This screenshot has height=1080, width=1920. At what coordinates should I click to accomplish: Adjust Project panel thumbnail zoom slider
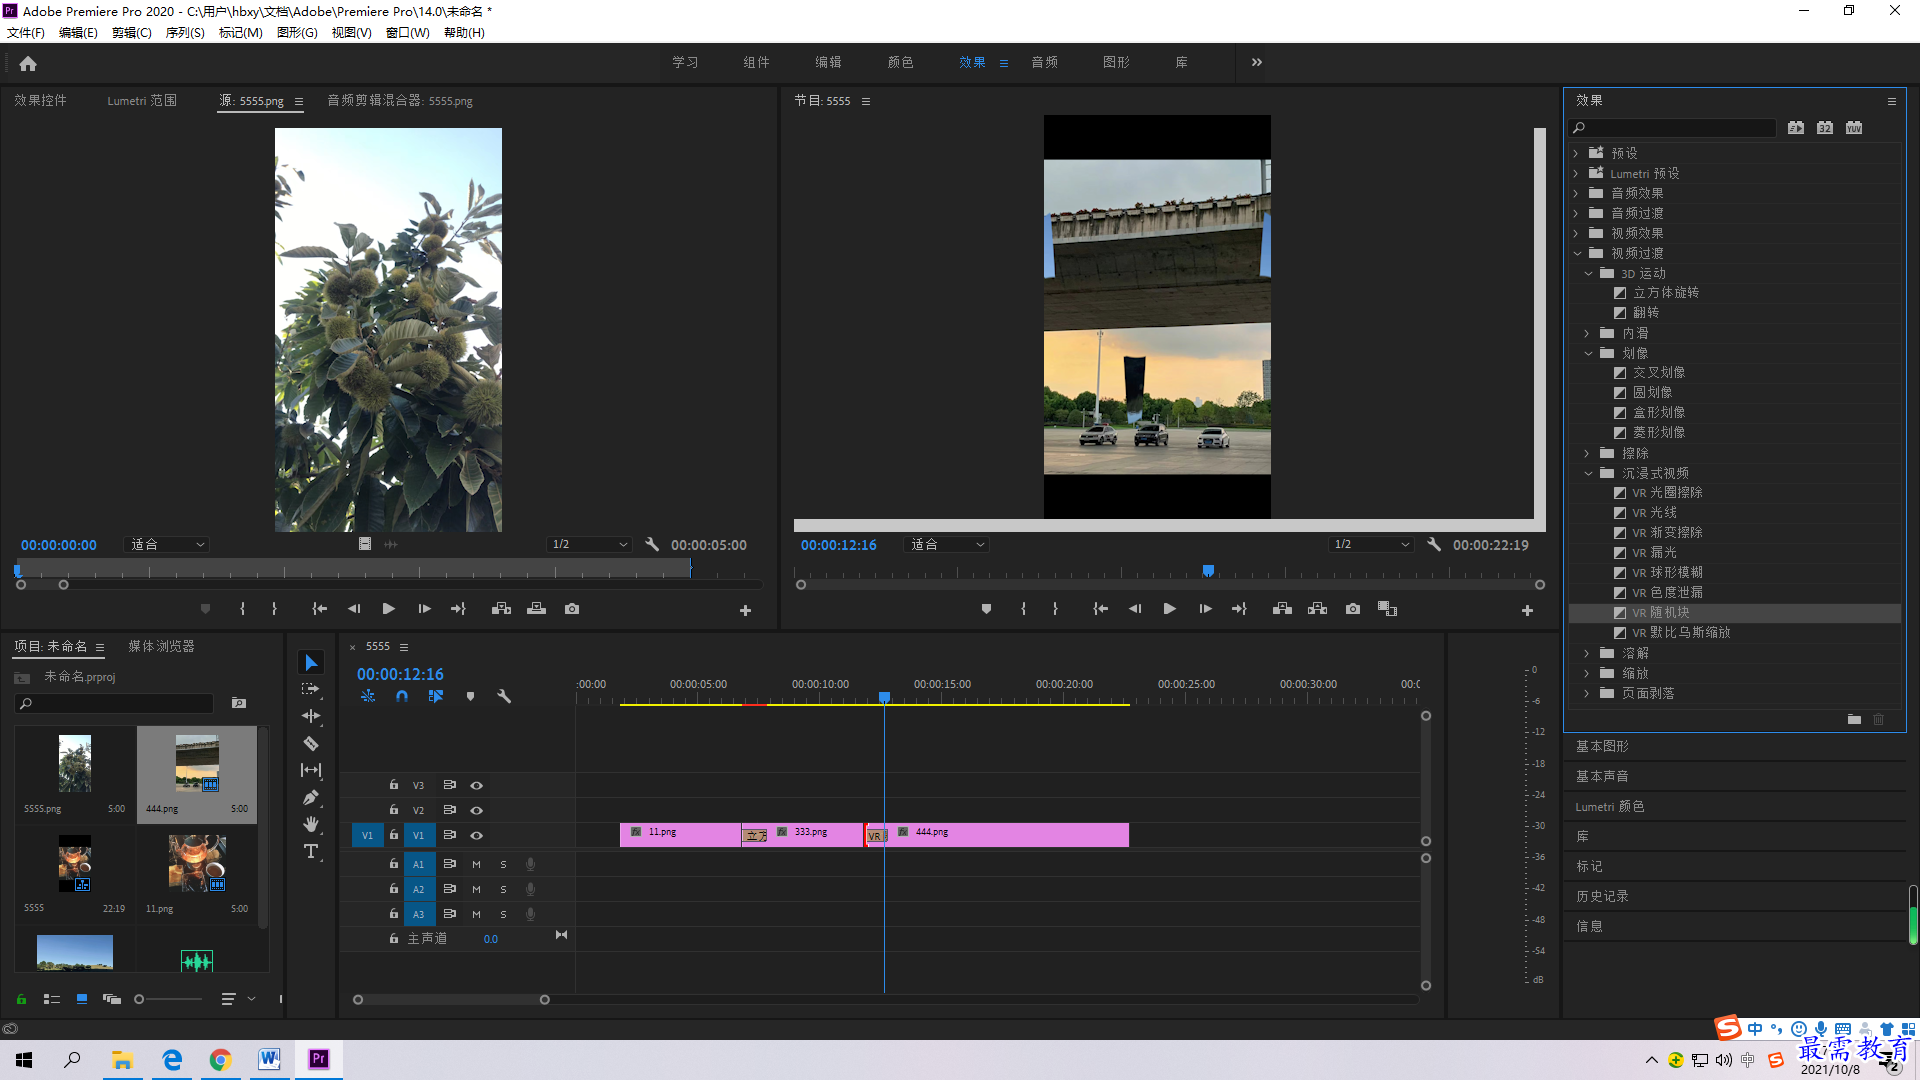click(x=139, y=999)
